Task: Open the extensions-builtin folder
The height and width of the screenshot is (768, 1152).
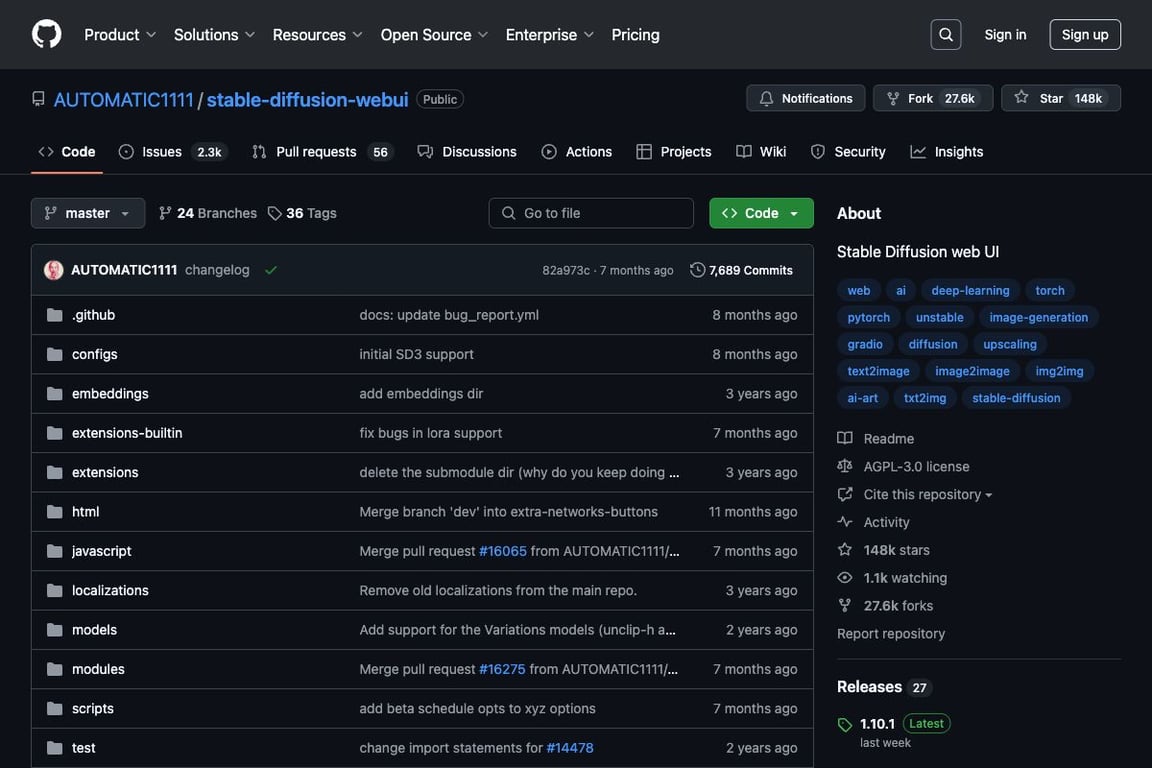Action: (x=127, y=433)
